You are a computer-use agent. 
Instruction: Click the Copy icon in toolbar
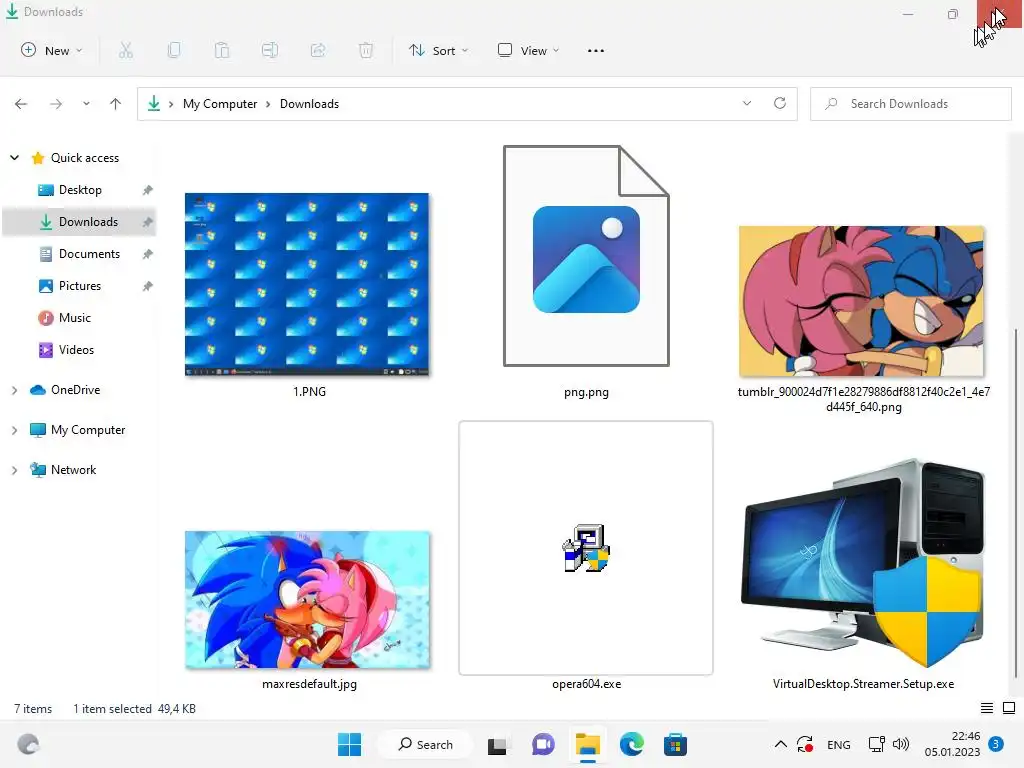pyautogui.click(x=174, y=50)
